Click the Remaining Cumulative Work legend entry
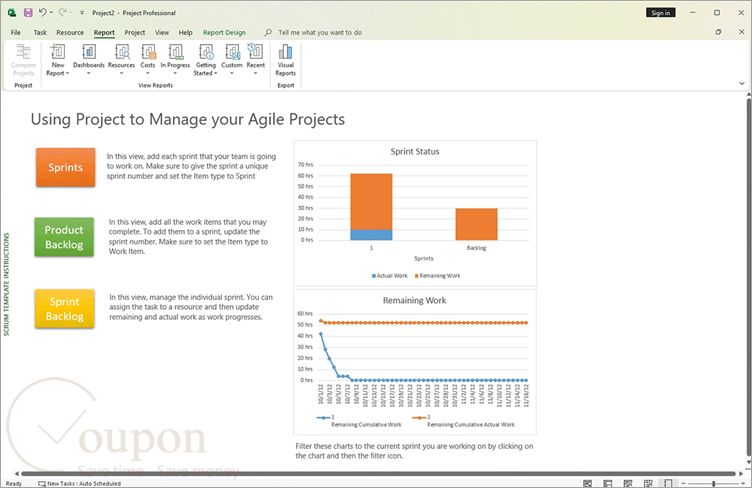 [x=360, y=421]
